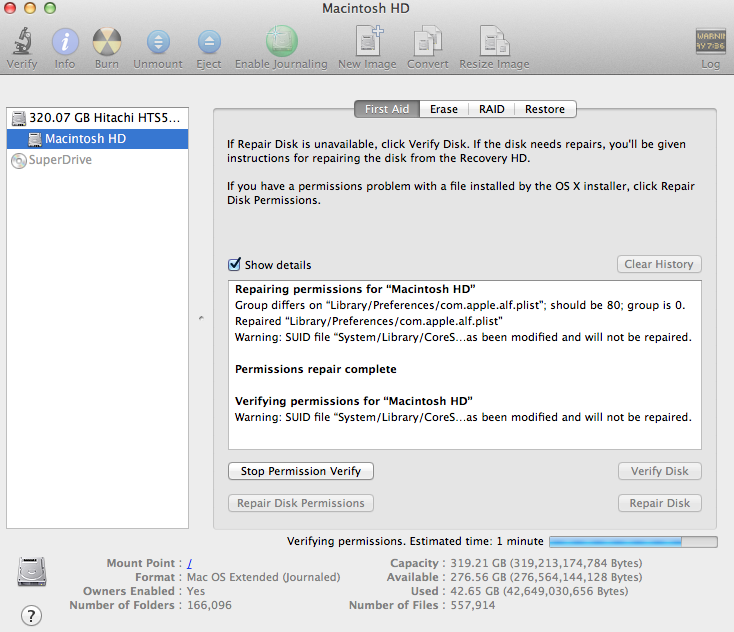Click the status text "Verifying permissions. Estimated time"
734x632 pixels.
(x=415, y=542)
